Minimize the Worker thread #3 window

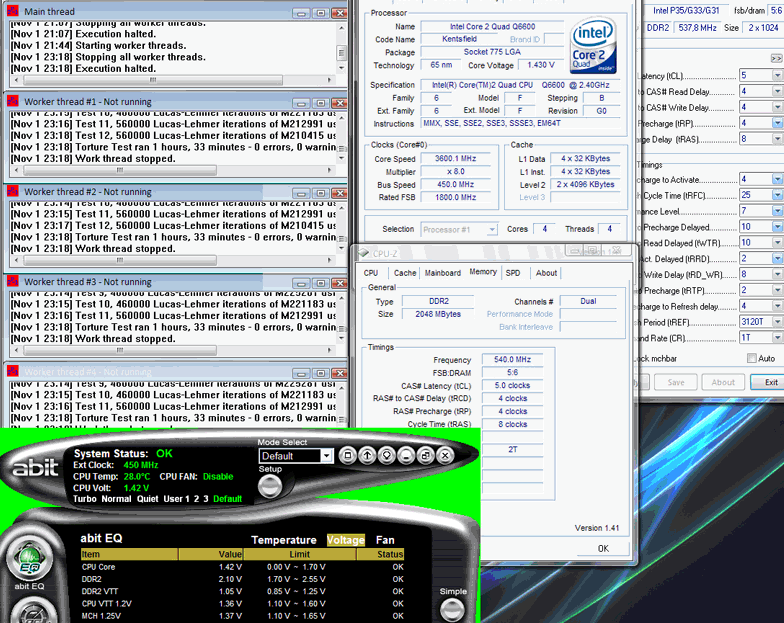coord(301,284)
